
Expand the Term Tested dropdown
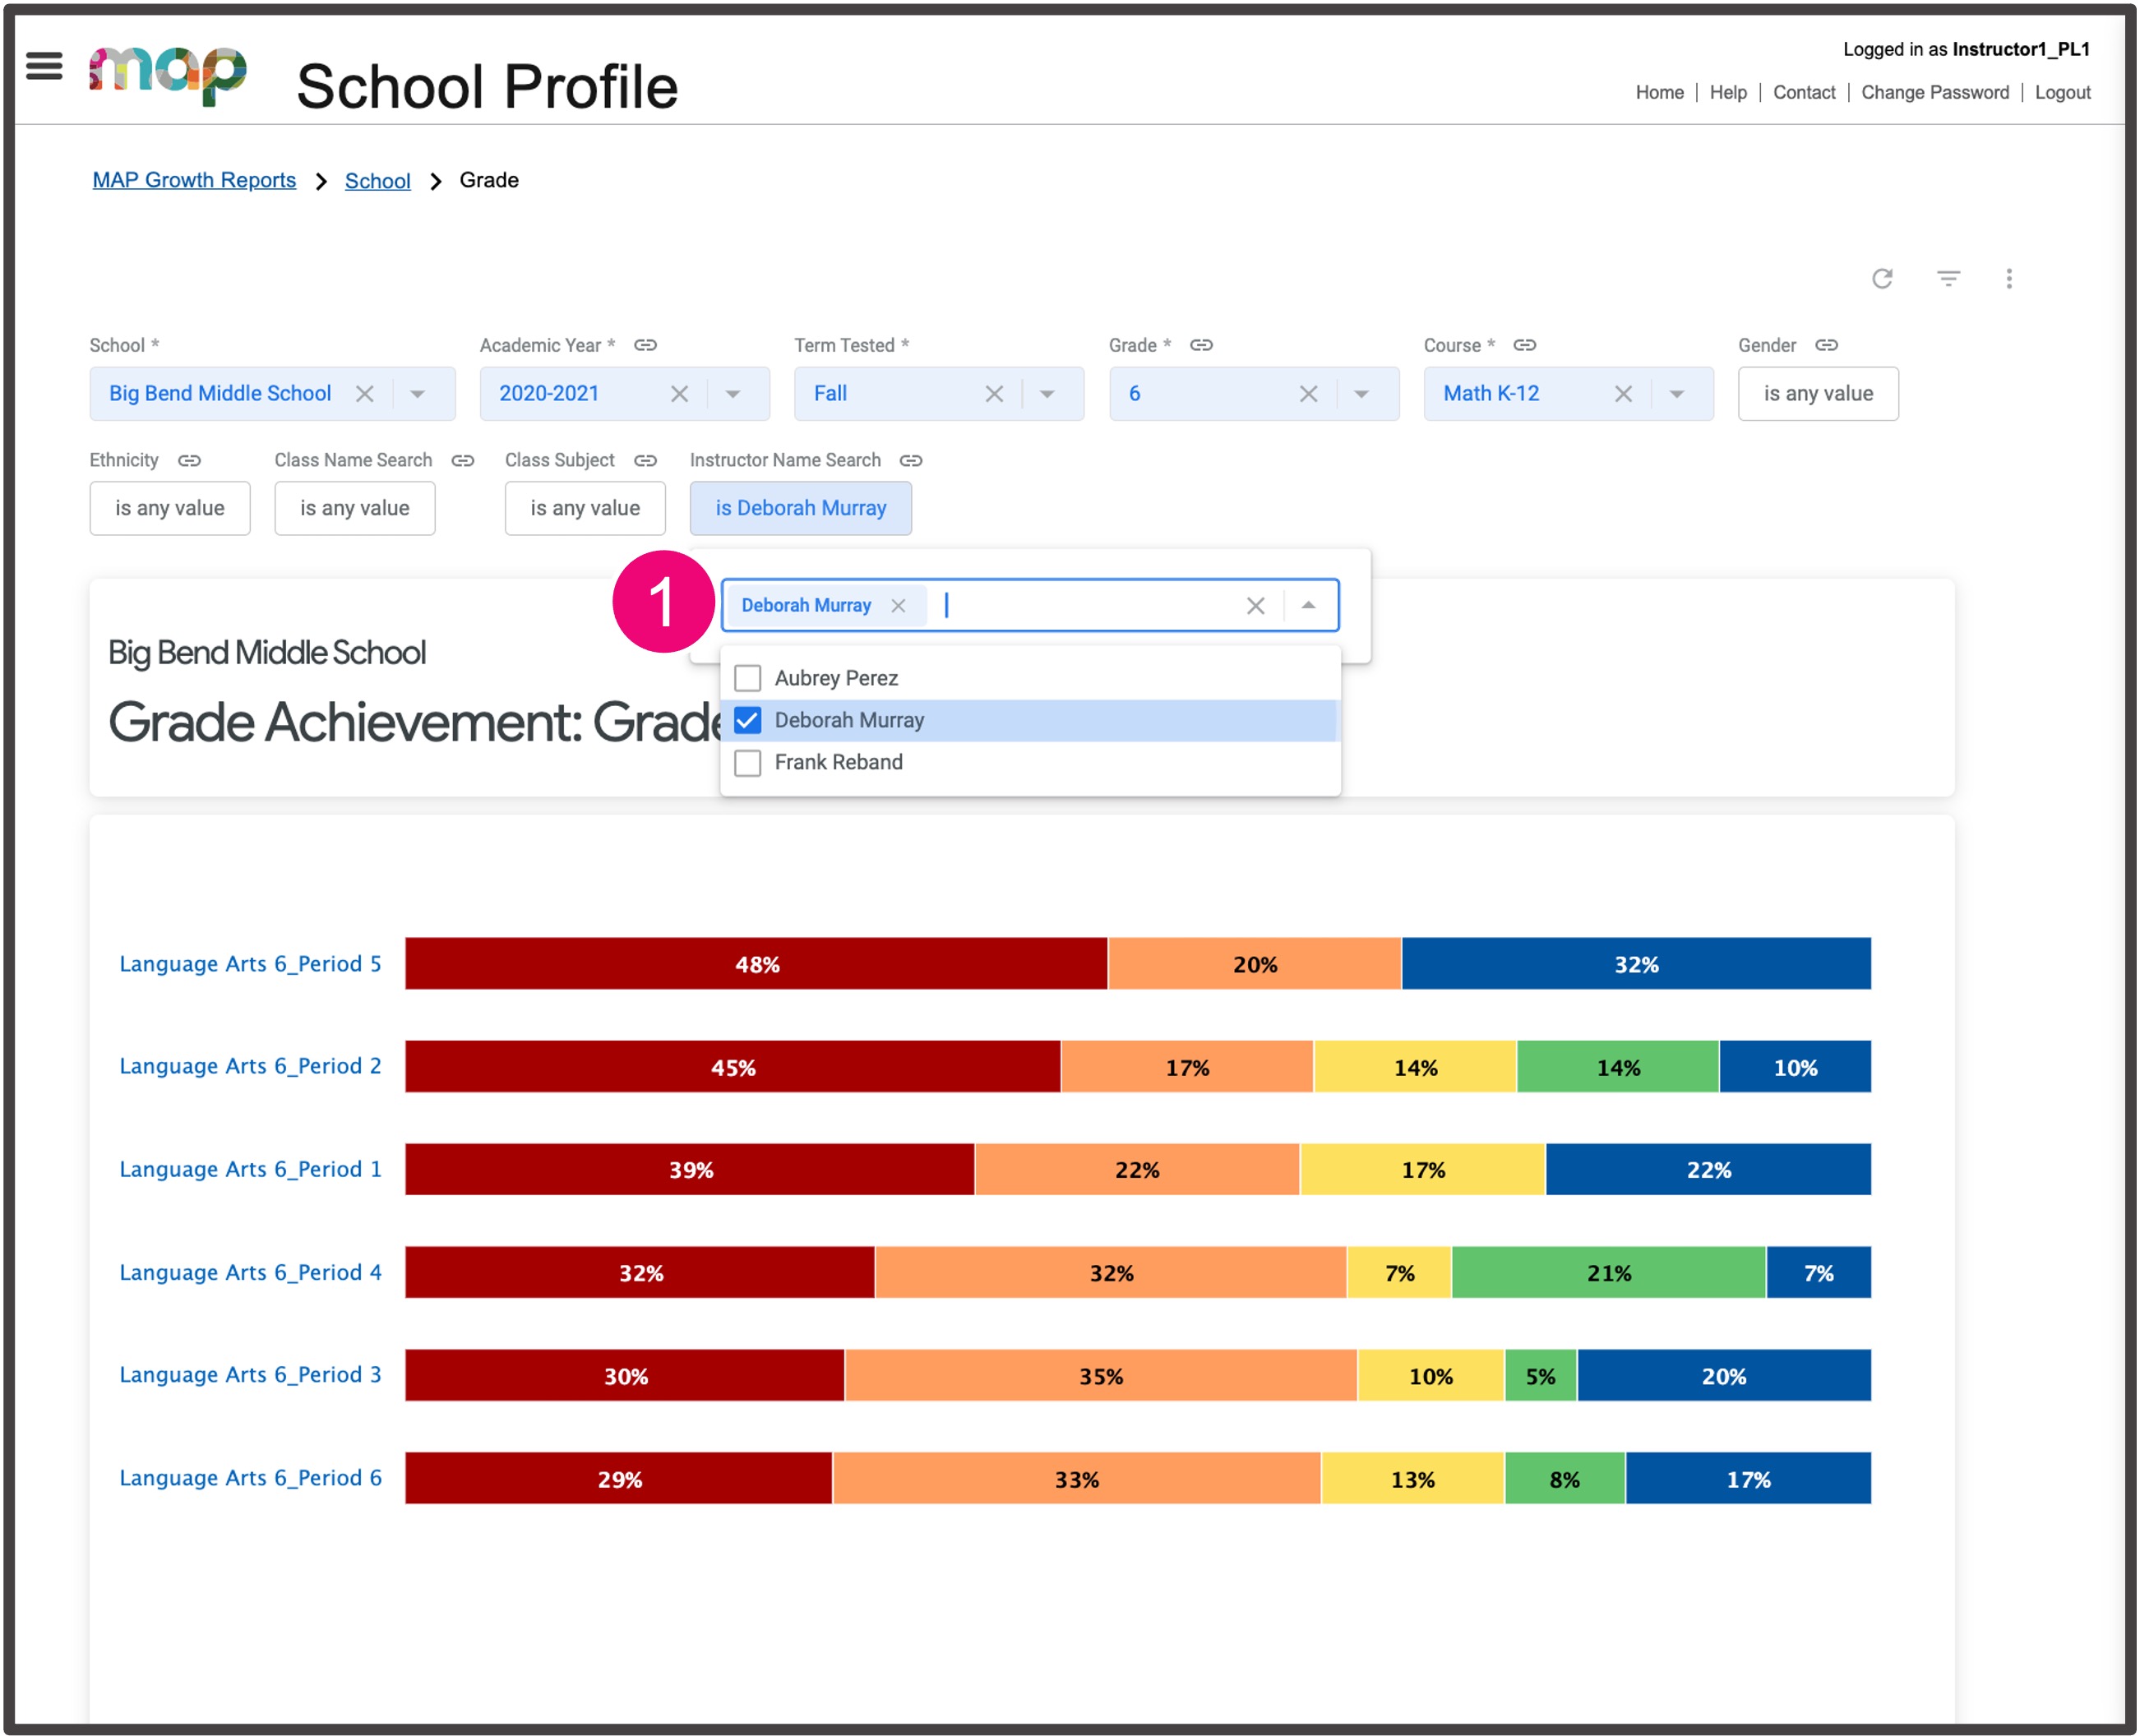(x=1047, y=394)
